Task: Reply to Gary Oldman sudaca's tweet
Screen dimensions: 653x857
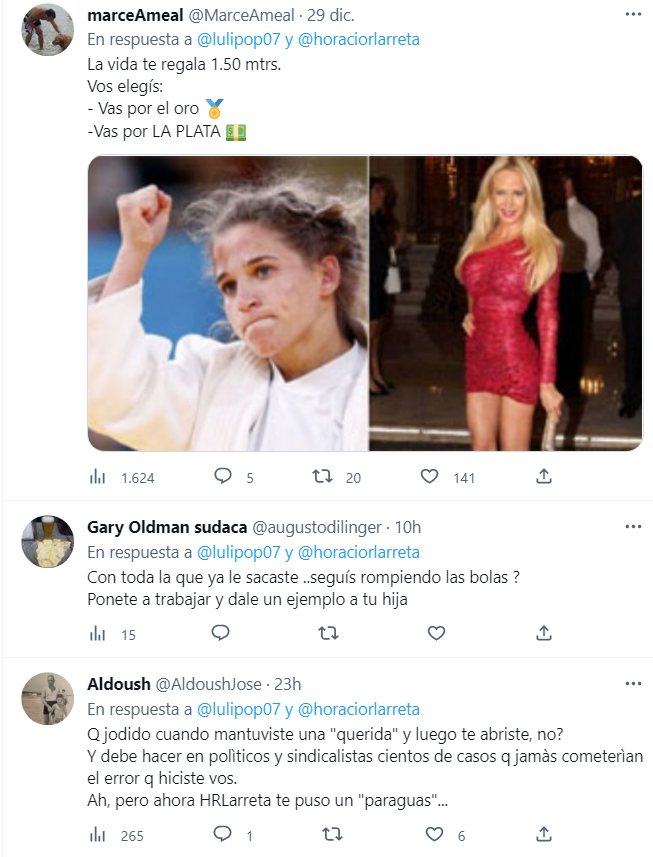Action: (x=222, y=632)
